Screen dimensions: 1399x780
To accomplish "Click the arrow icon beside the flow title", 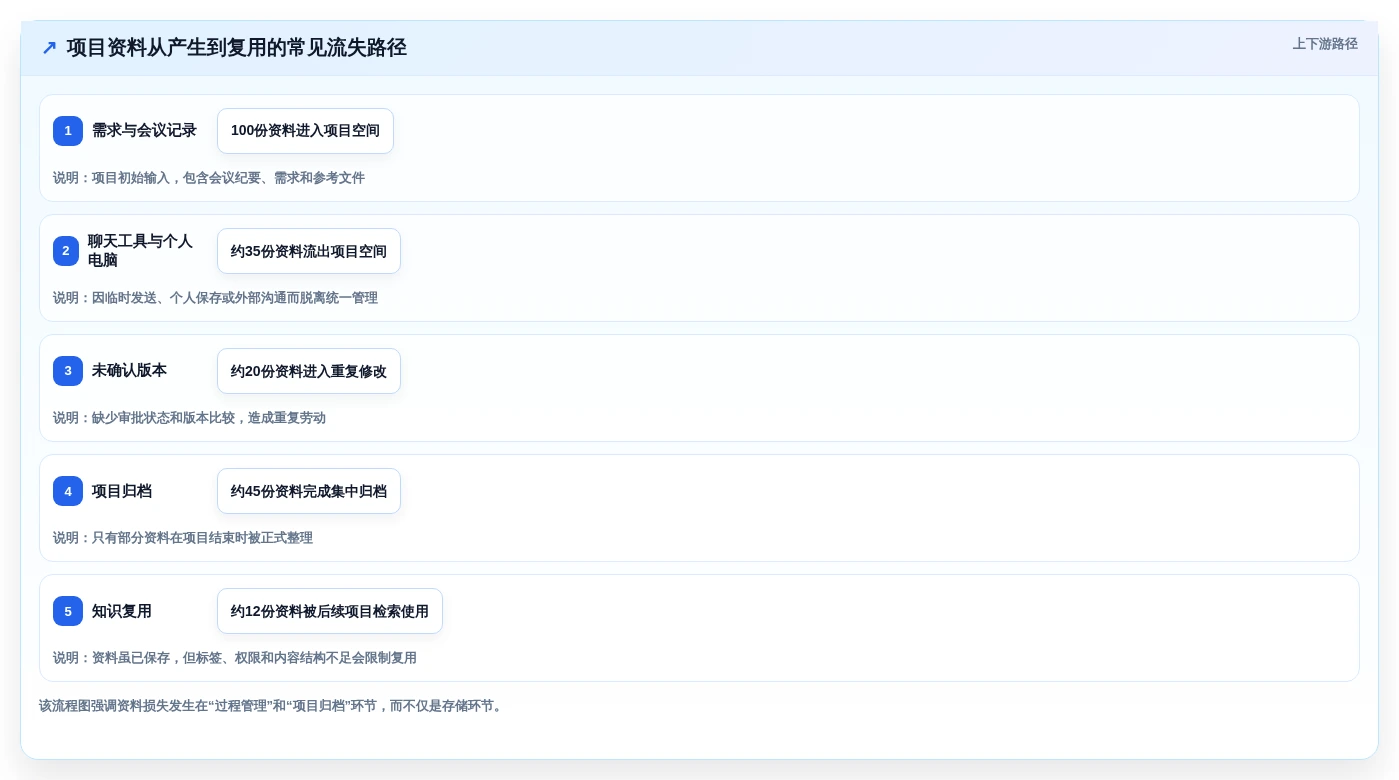I will pos(49,48).
